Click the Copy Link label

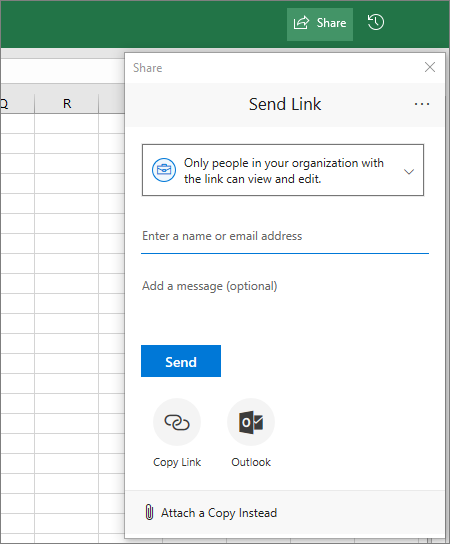pos(177,462)
